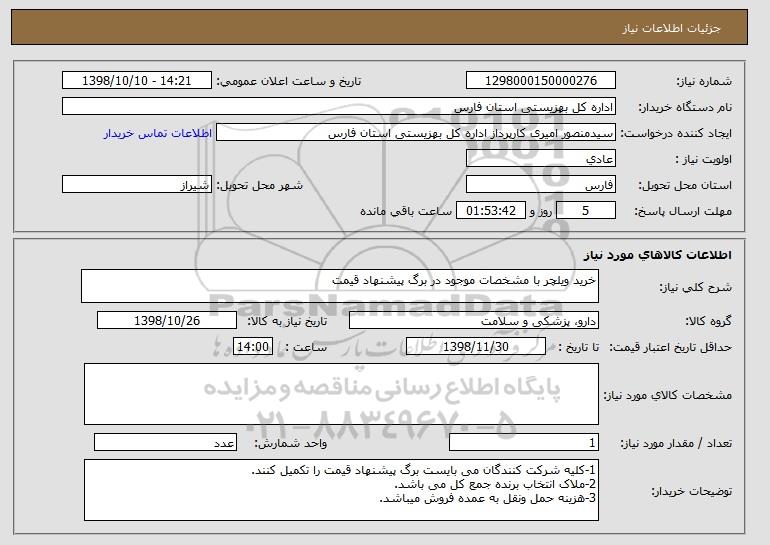770x545 pixels.
Task: Click the شهر محل تحویل label
Action: [x=260, y=185]
